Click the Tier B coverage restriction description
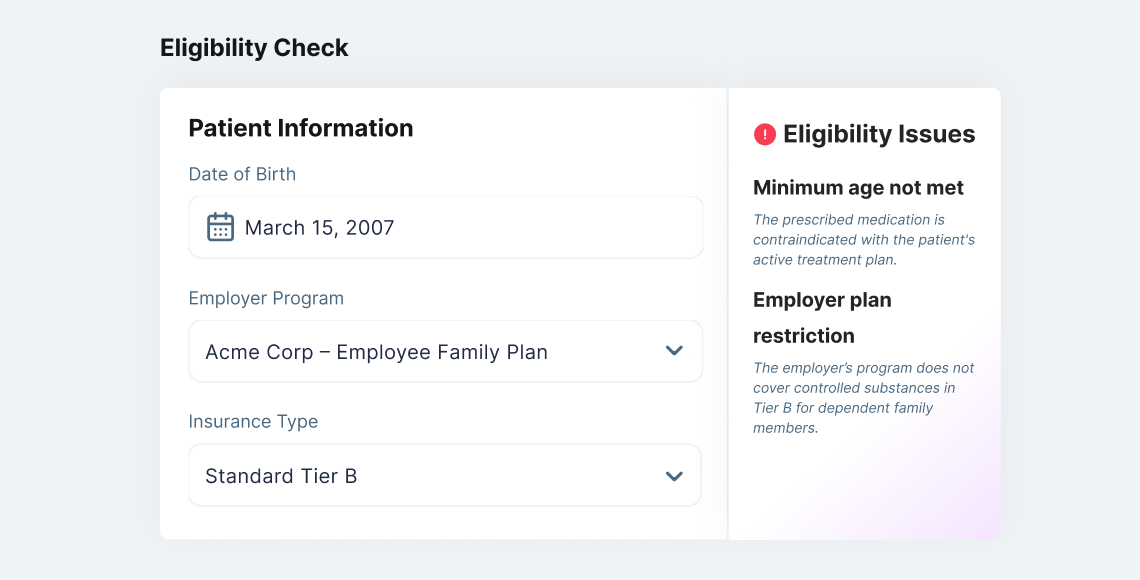This screenshot has width=1140, height=580. click(x=863, y=397)
